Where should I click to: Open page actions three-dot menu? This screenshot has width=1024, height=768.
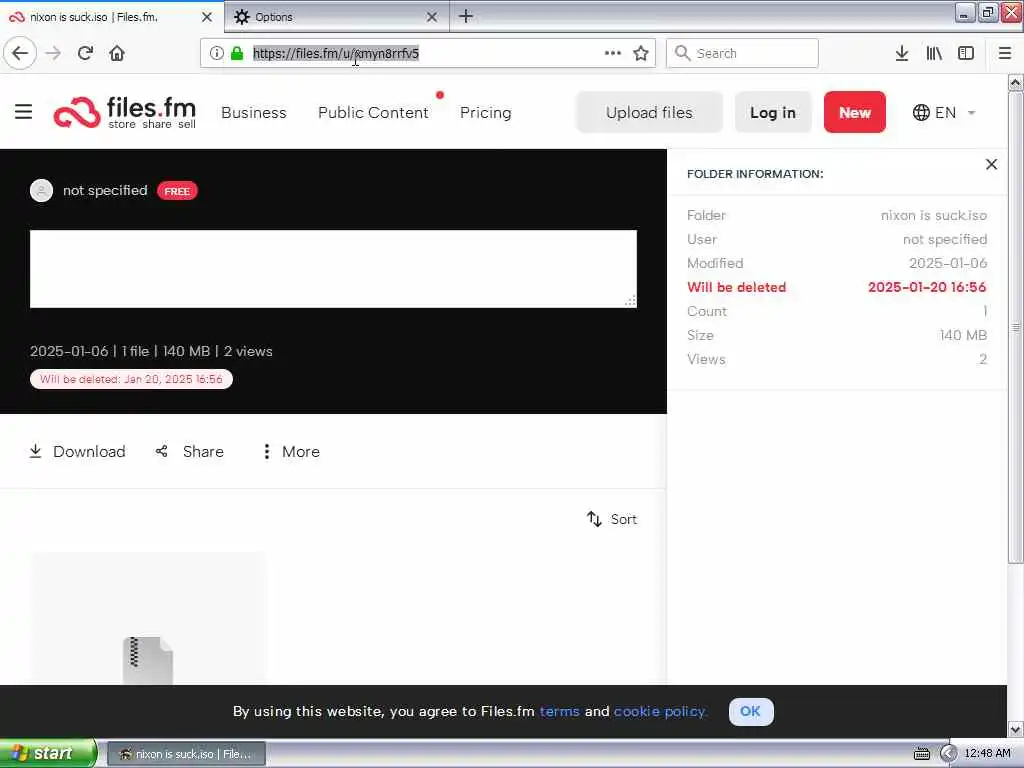tap(613, 54)
